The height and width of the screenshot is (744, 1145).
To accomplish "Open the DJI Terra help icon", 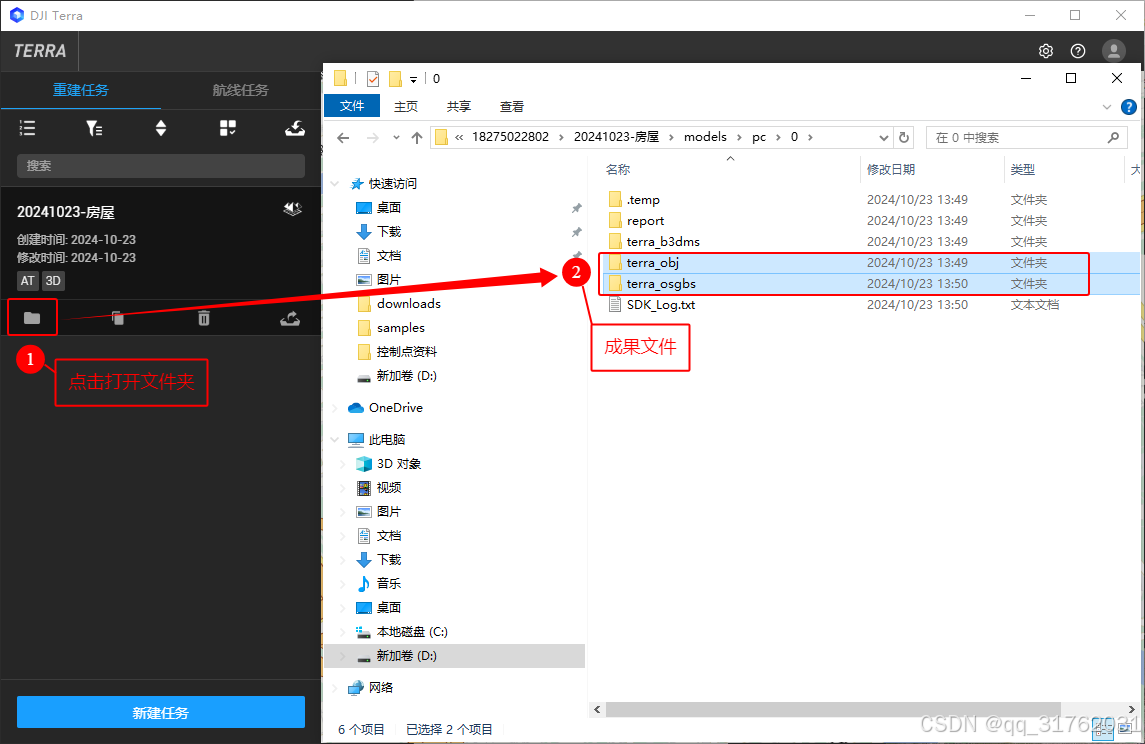I will (1078, 50).
